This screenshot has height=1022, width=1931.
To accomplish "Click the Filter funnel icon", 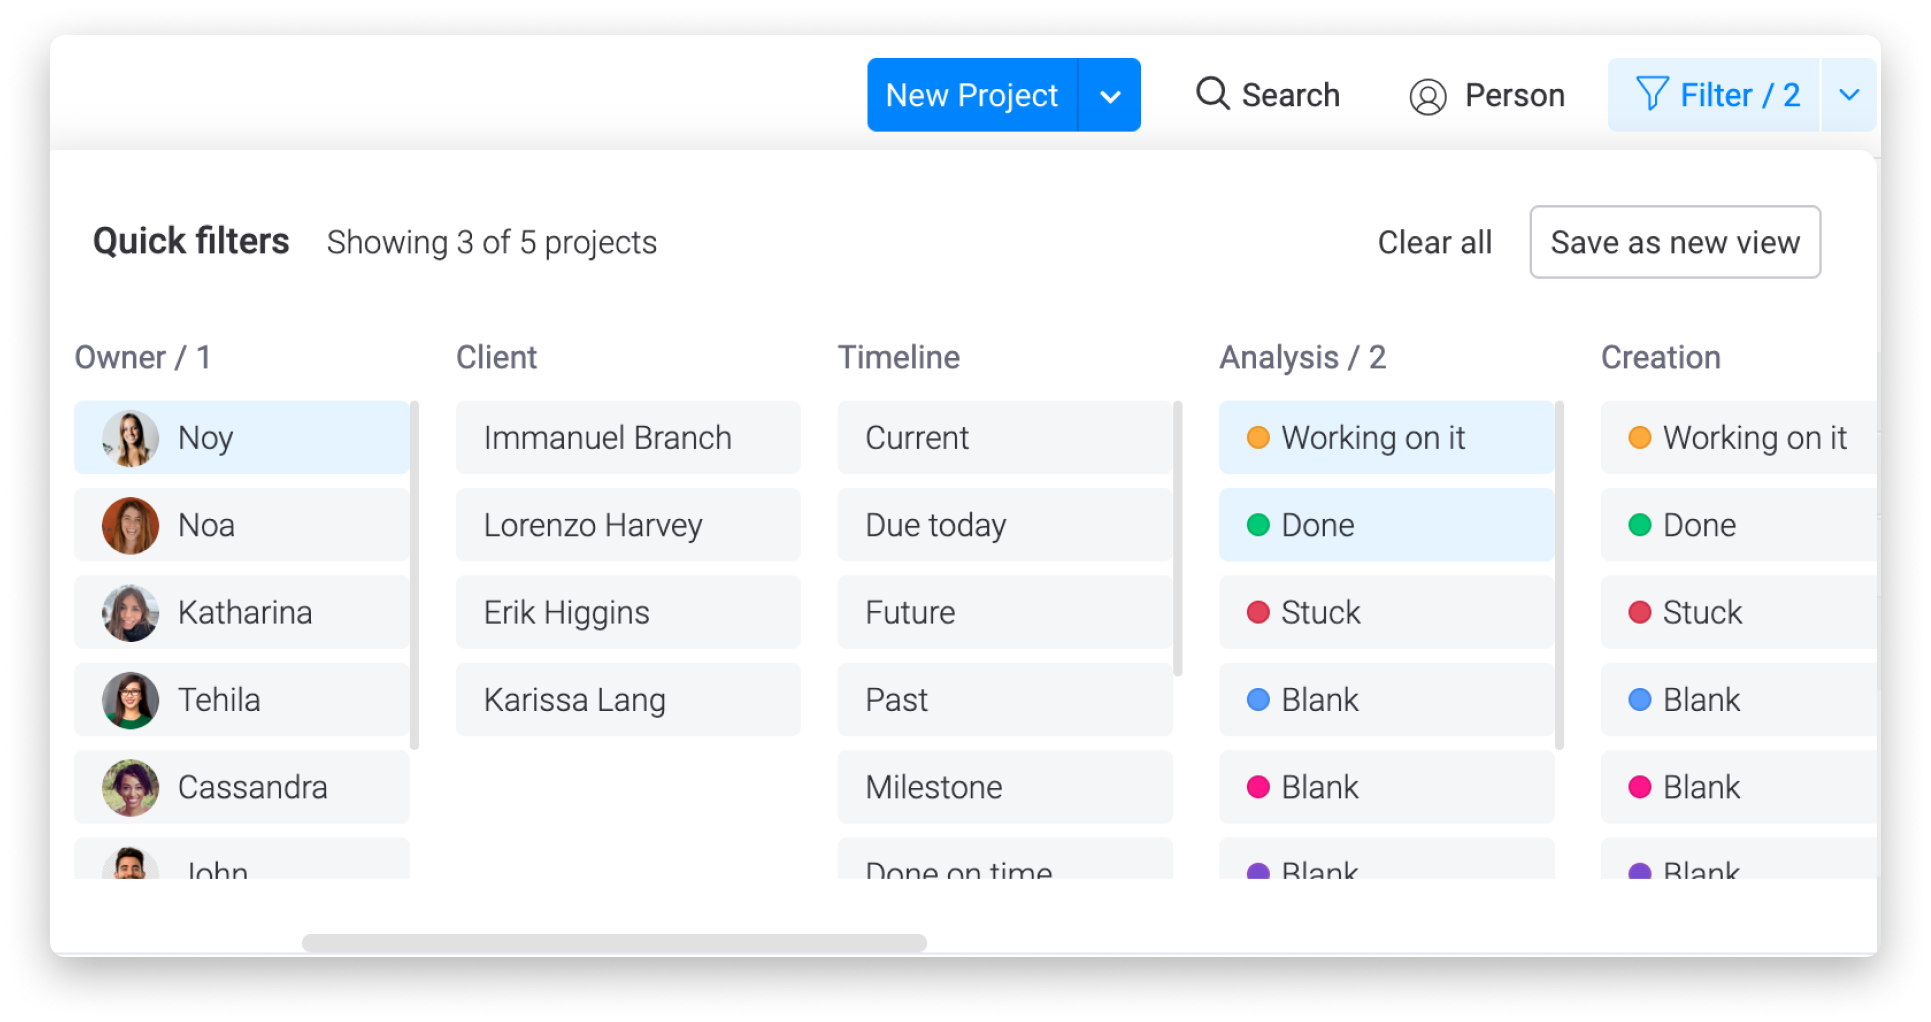I will click(x=1652, y=94).
